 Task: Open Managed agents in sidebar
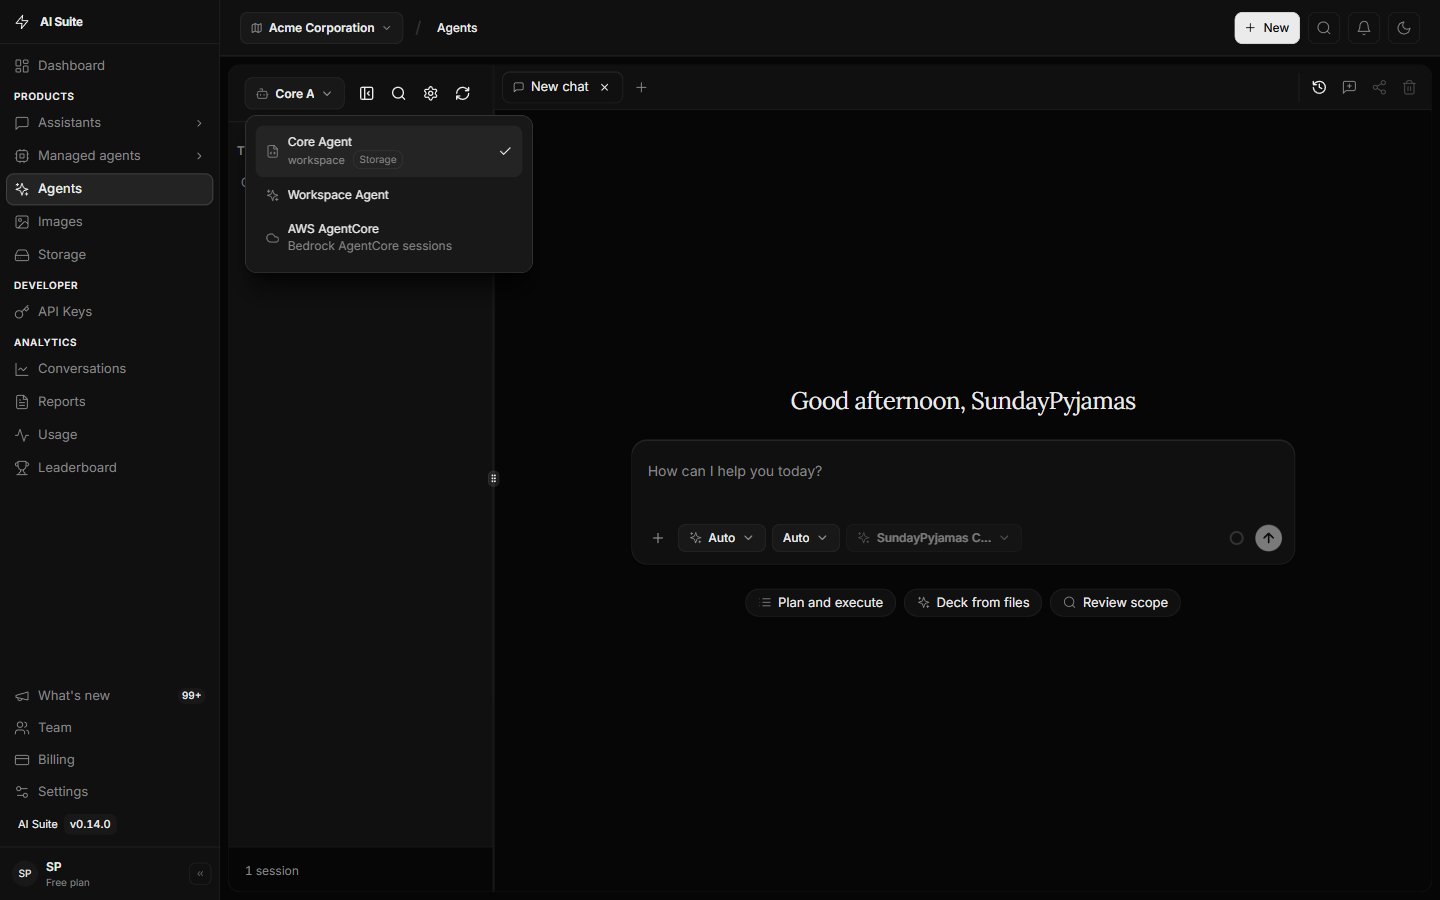point(110,156)
